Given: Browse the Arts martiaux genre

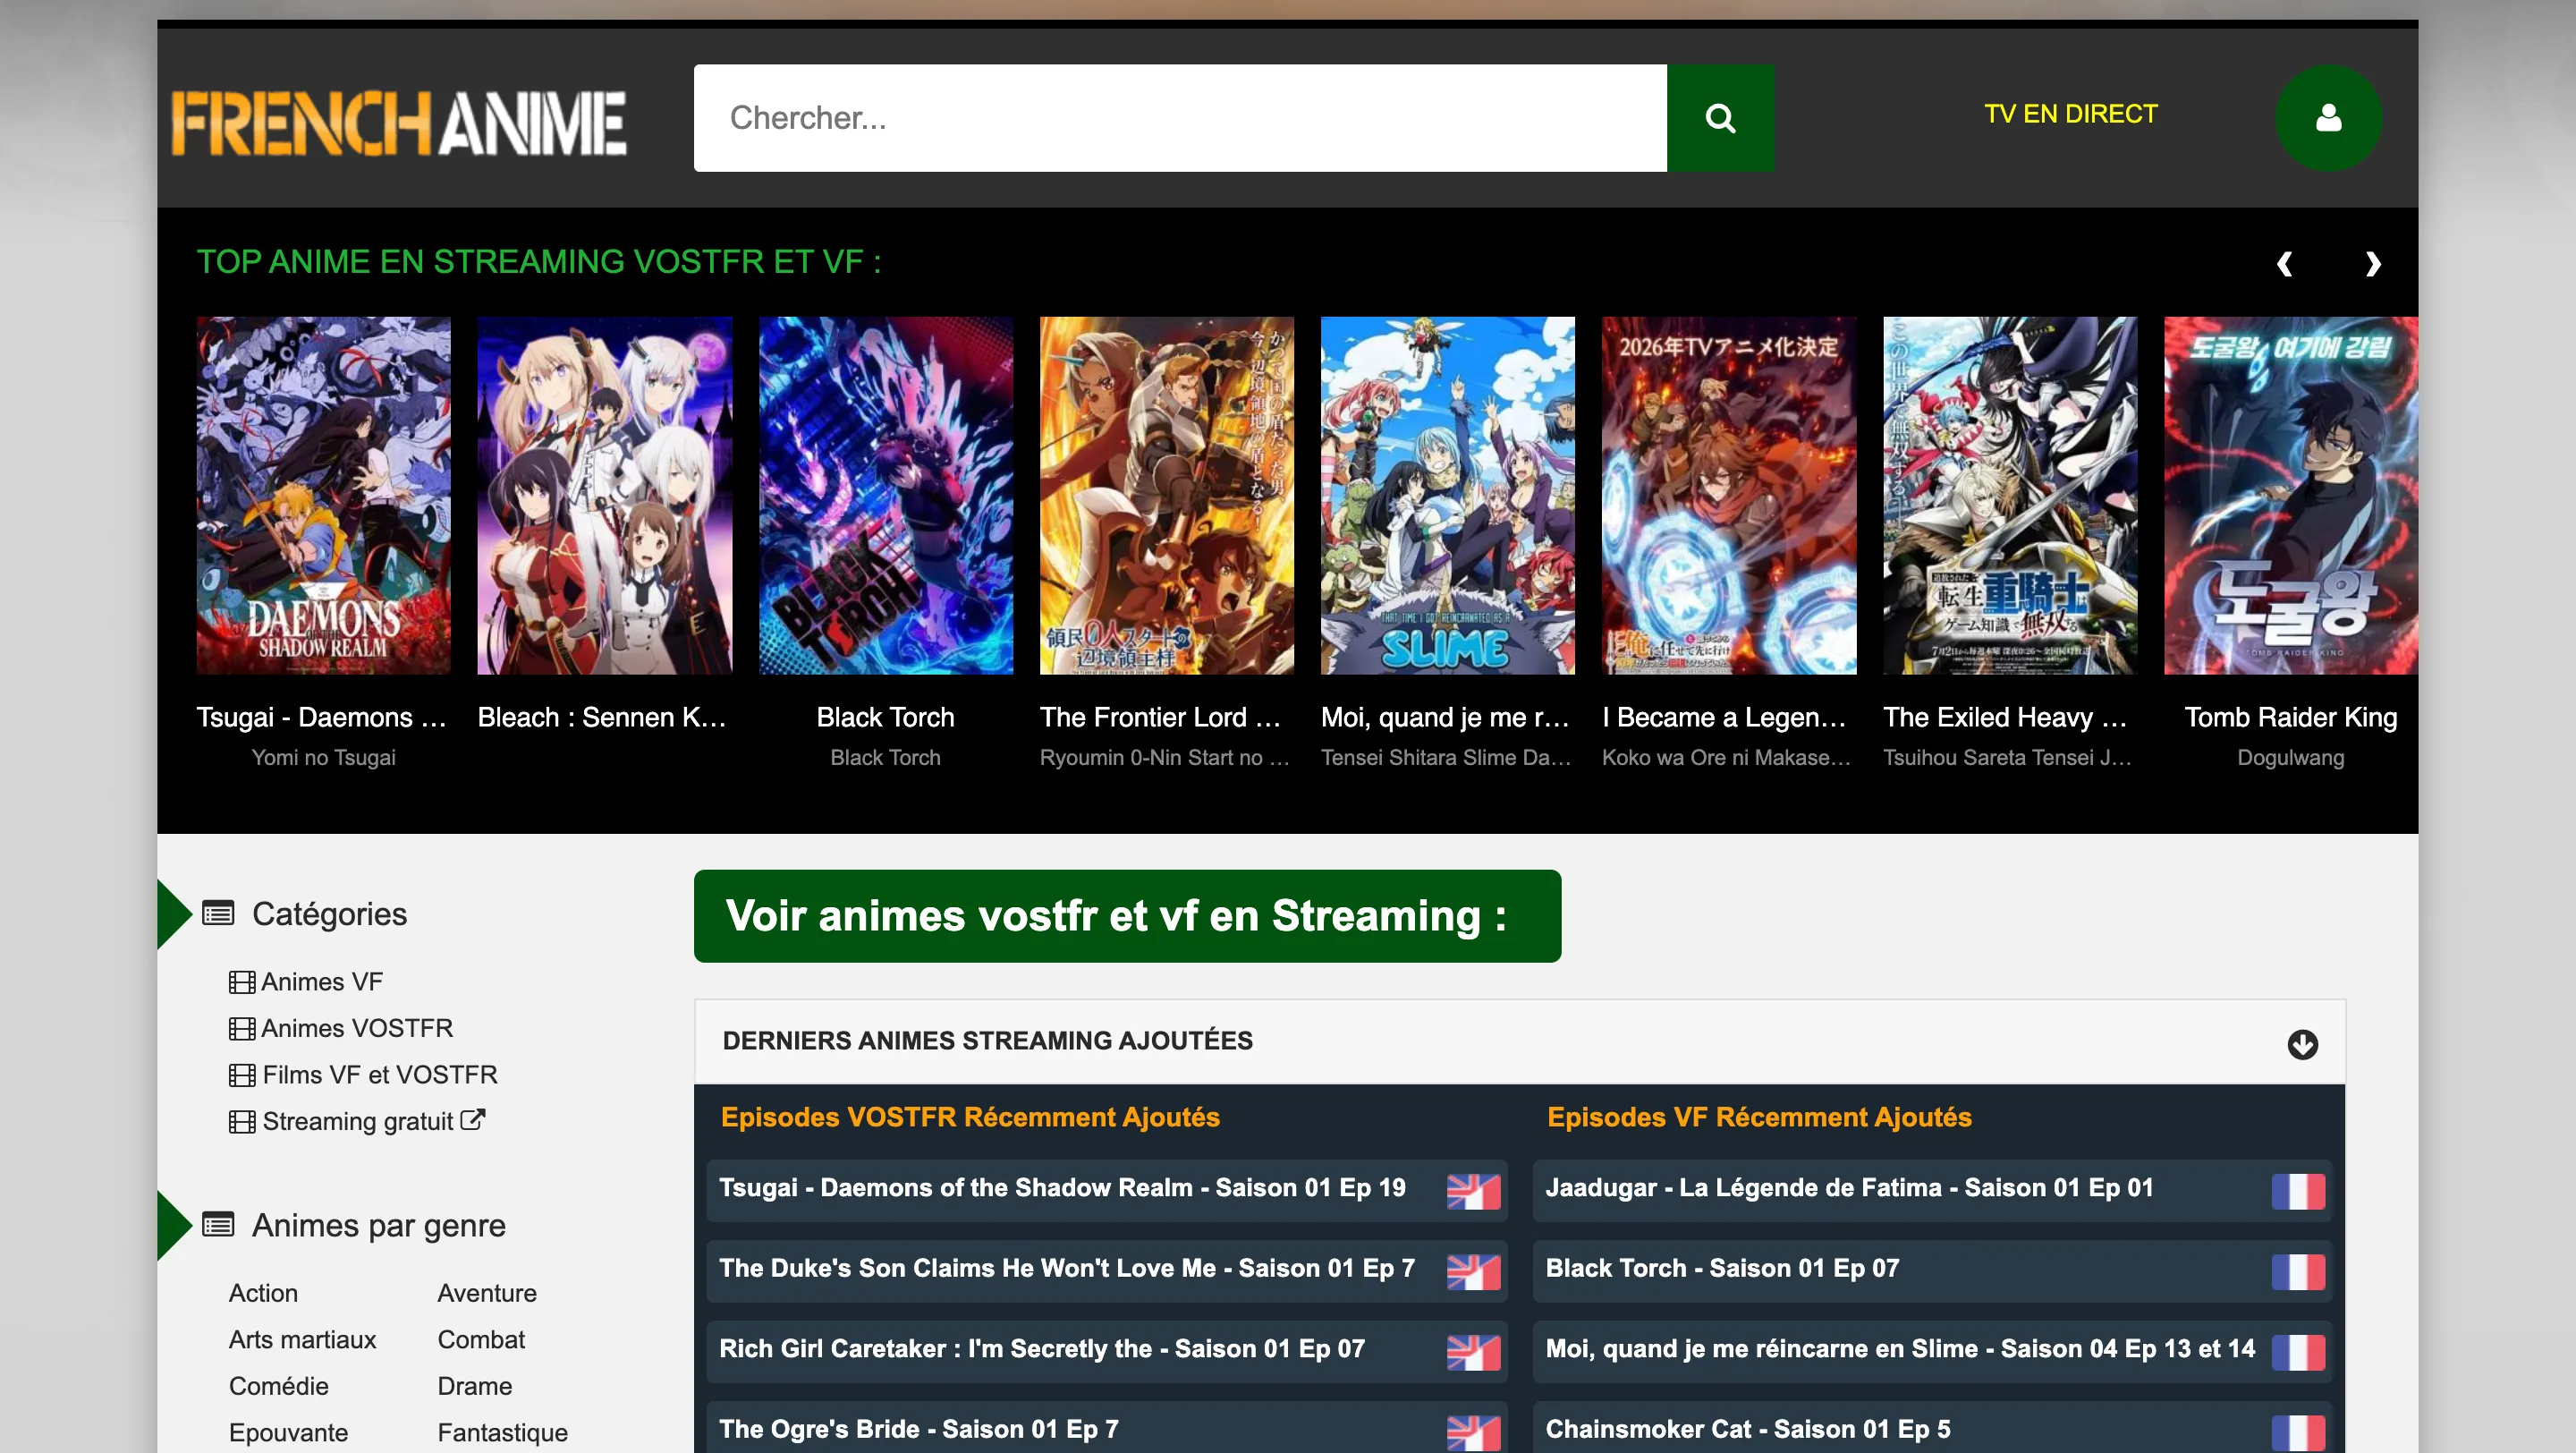Looking at the screenshot, I should click(x=302, y=1339).
